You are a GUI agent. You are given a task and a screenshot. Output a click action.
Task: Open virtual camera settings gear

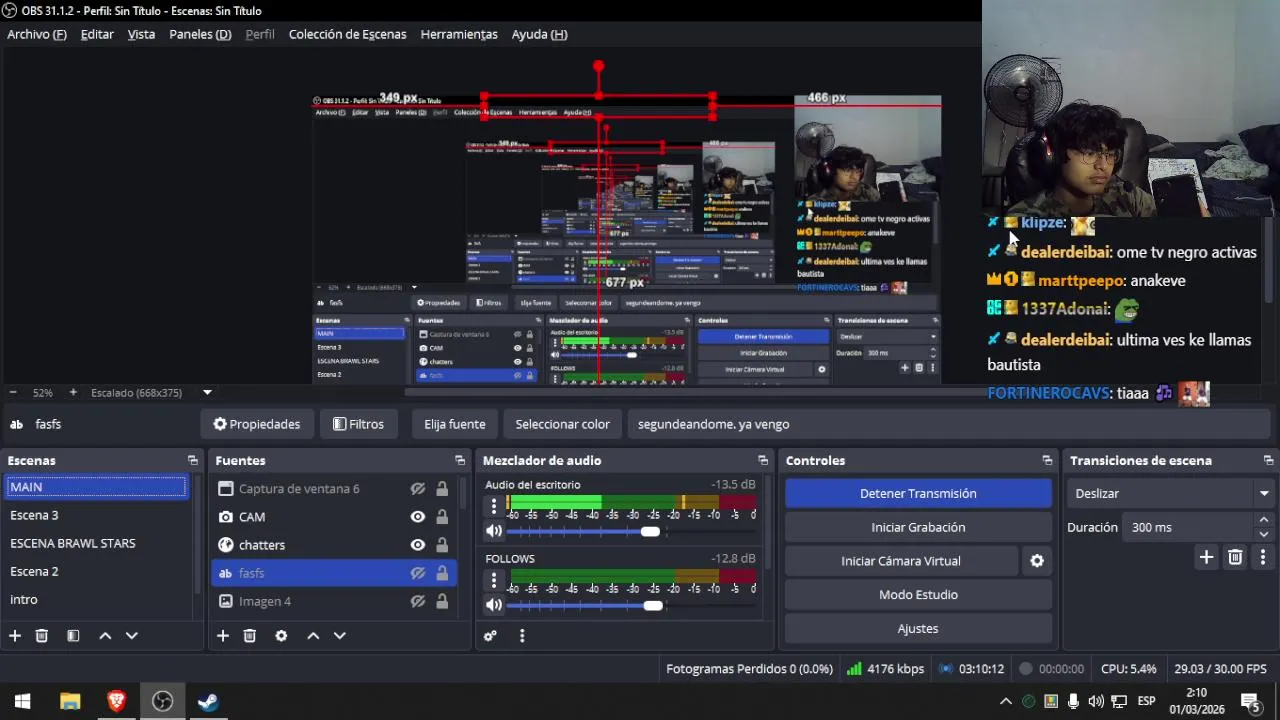1037,561
